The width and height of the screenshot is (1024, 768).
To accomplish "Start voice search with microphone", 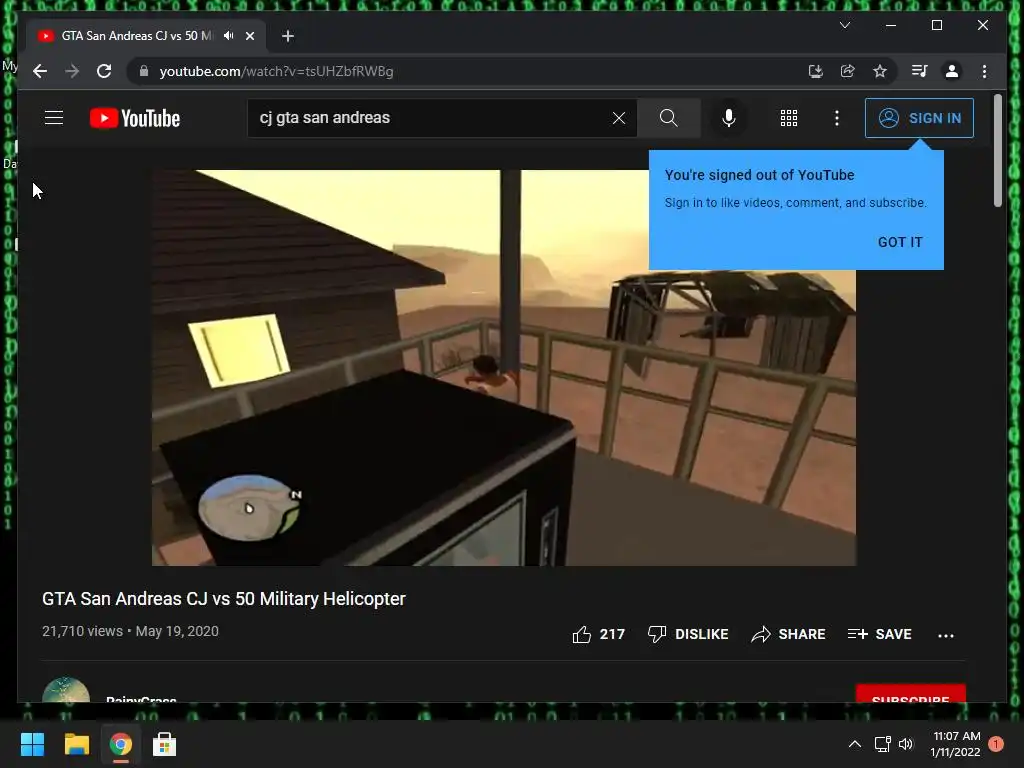I will pyautogui.click(x=729, y=118).
